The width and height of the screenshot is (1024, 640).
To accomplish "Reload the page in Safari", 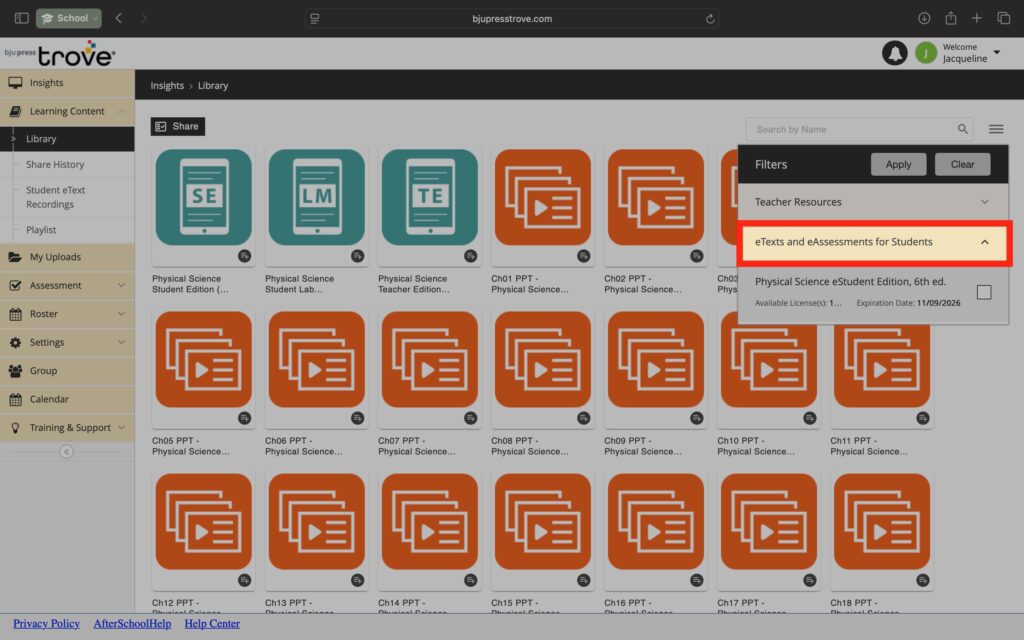I will 710,19.
